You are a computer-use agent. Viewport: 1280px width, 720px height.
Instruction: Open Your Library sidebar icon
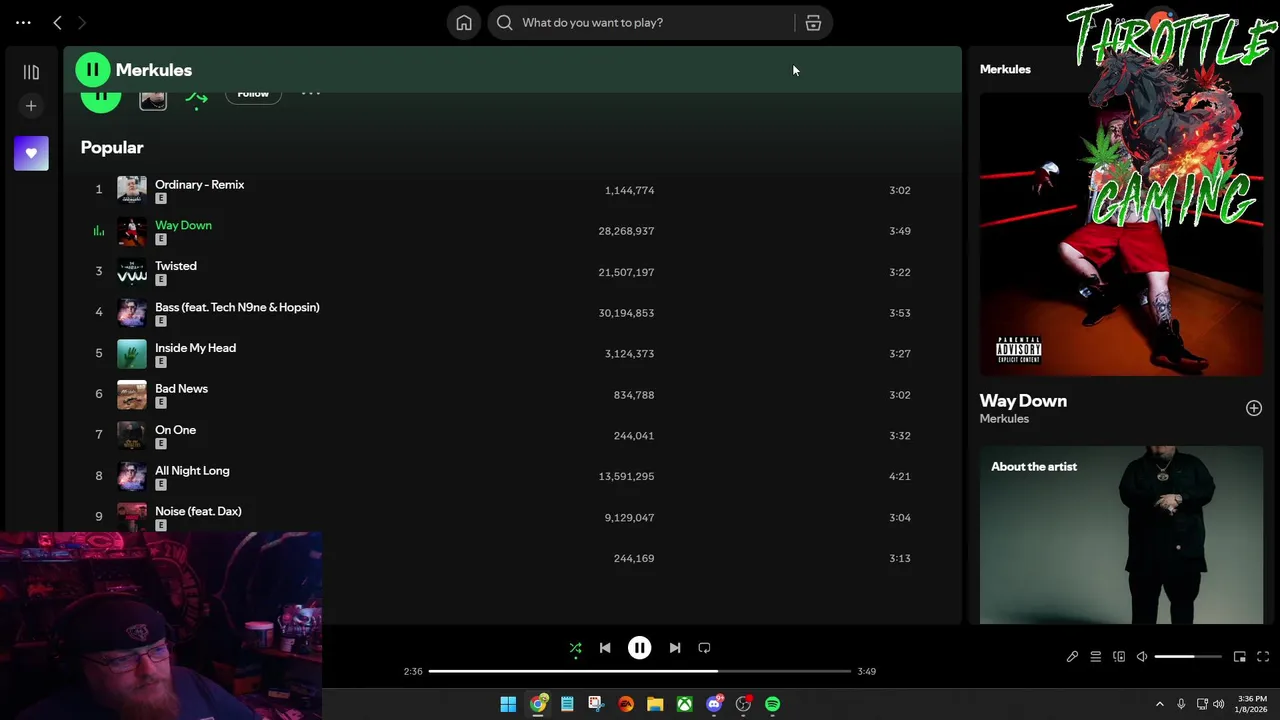(x=31, y=72)
